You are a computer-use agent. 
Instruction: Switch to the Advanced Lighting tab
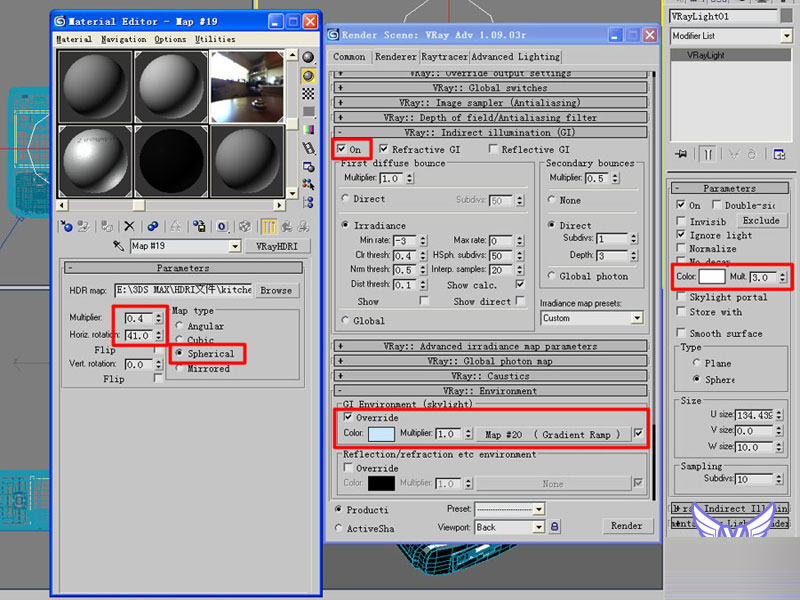515,57
